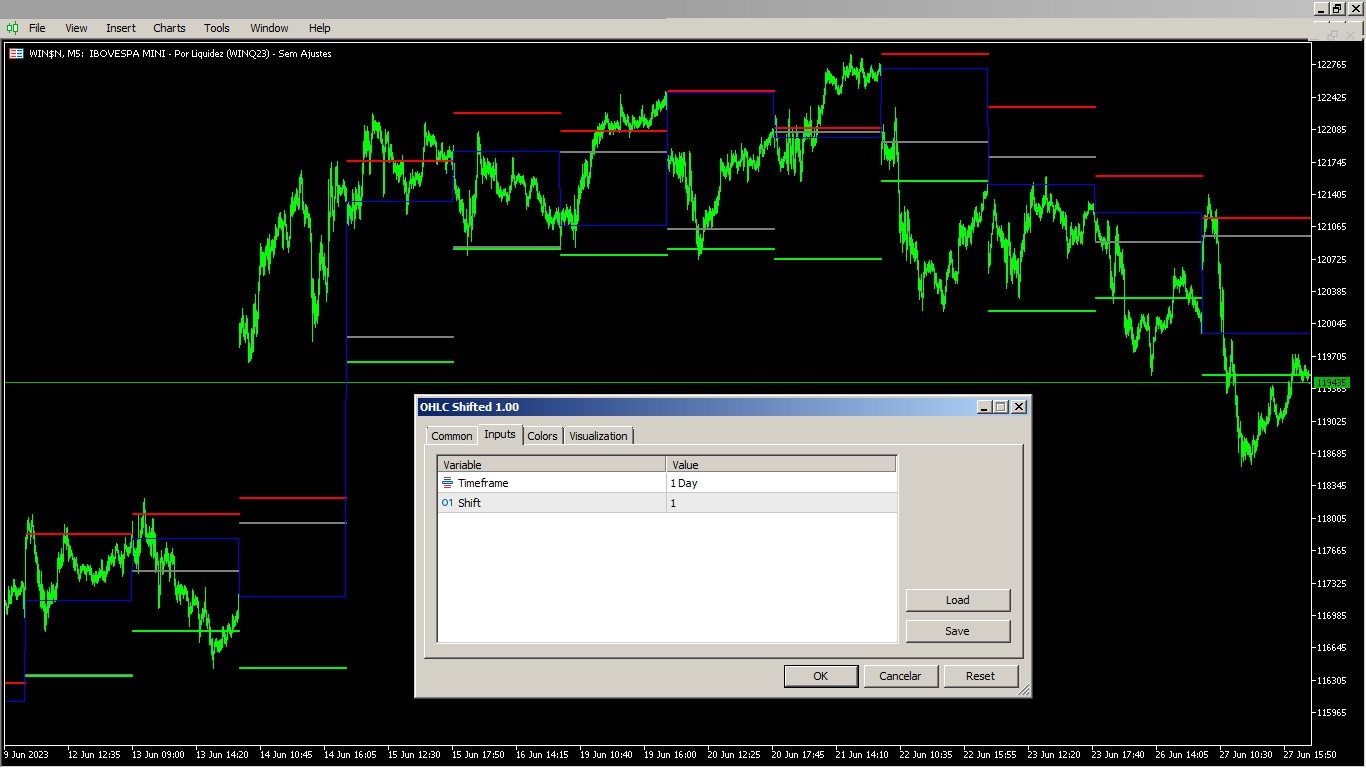
Task: Open the Tools menu
Action: click(216, 28)
